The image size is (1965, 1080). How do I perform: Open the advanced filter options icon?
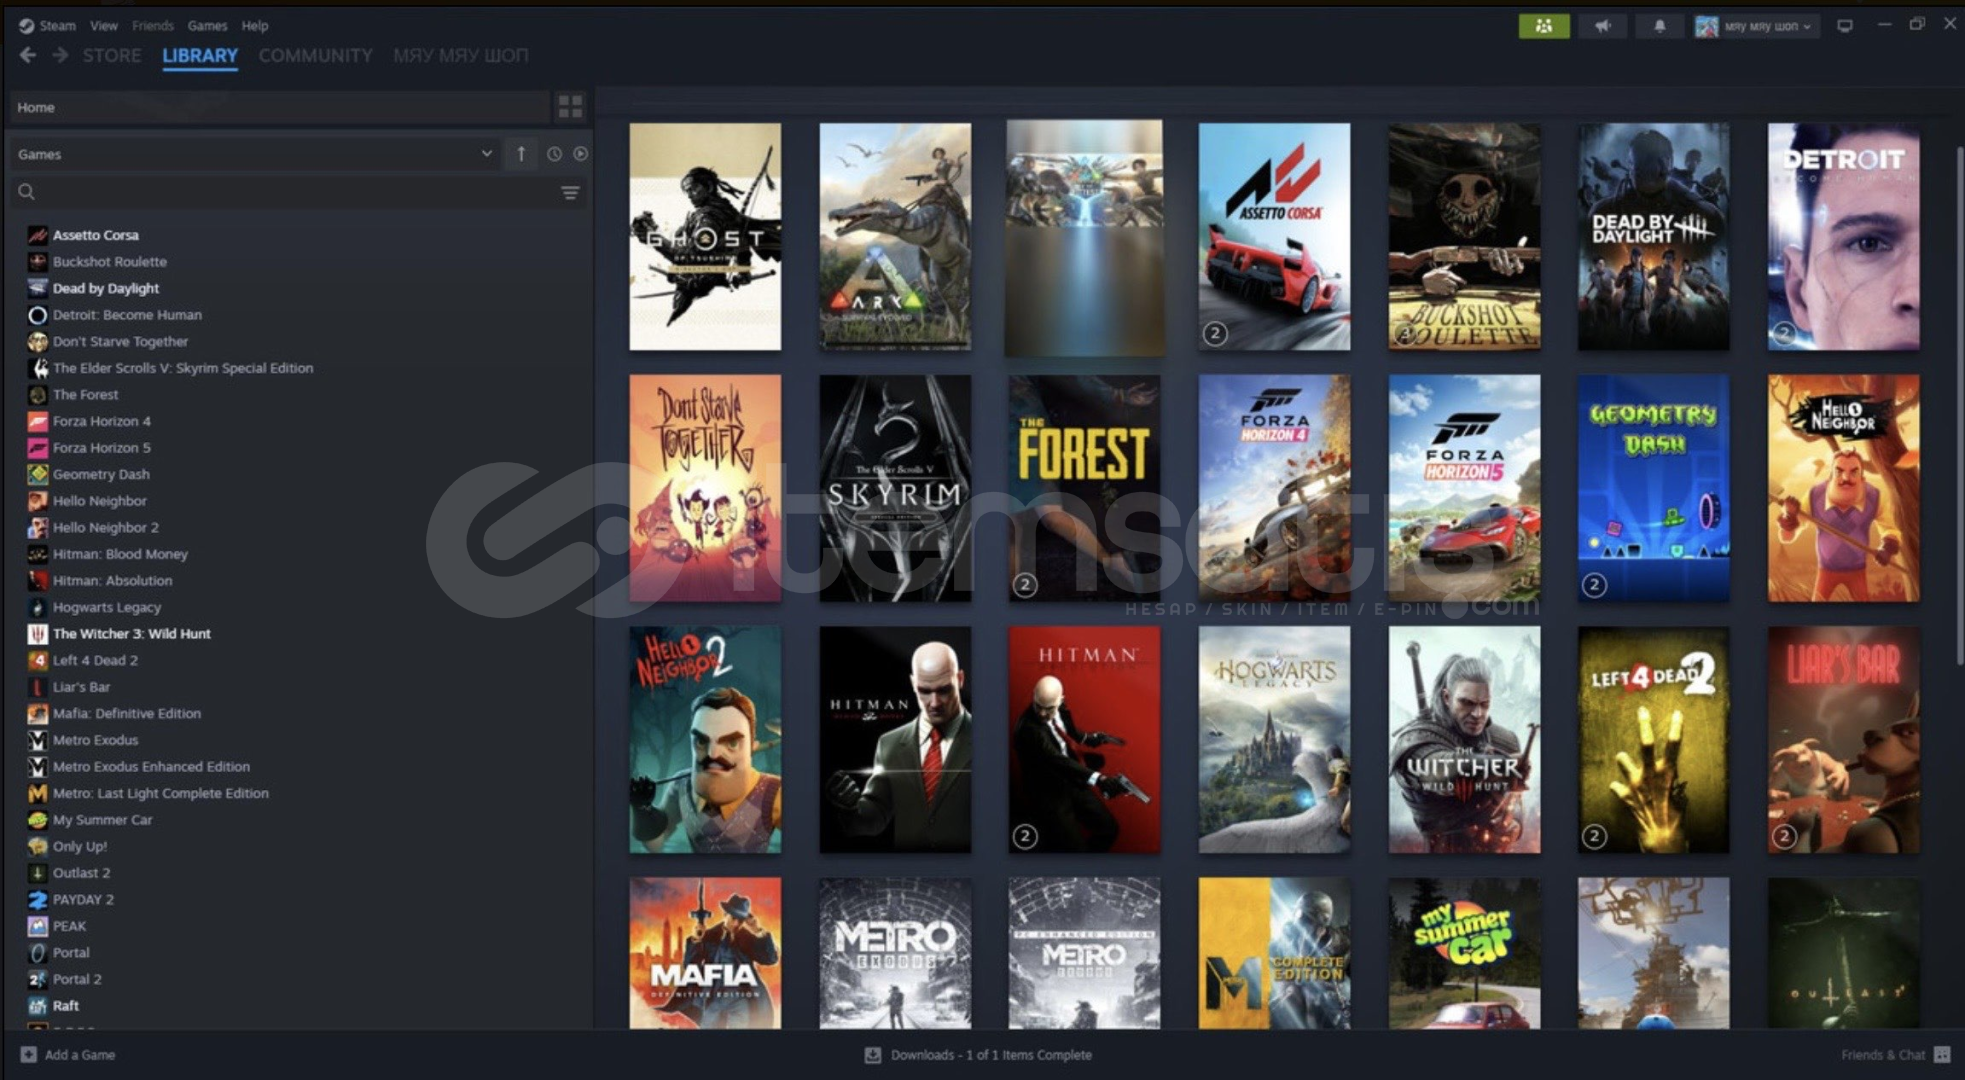570,192
